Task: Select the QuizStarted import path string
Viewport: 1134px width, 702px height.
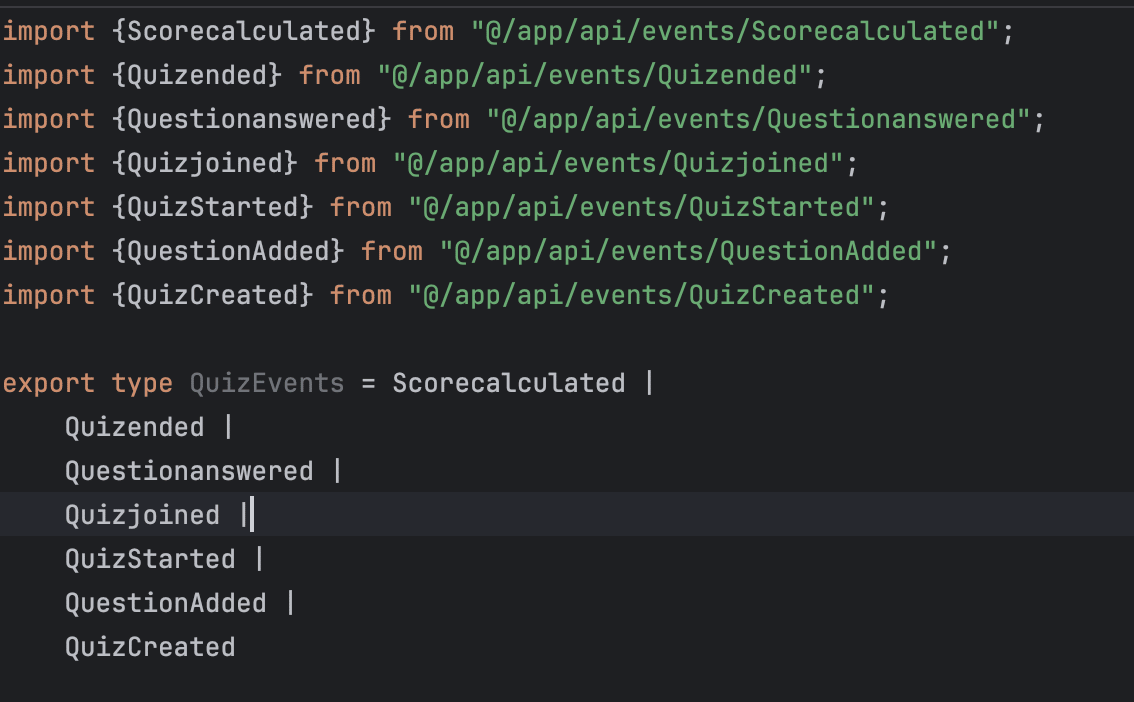Action: pos(641,207)
